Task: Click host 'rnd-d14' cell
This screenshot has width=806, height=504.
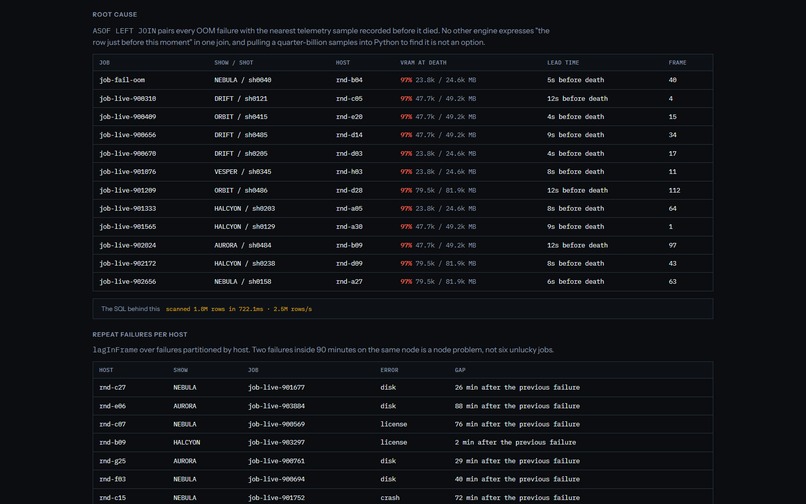Action: tap(349, 135)
